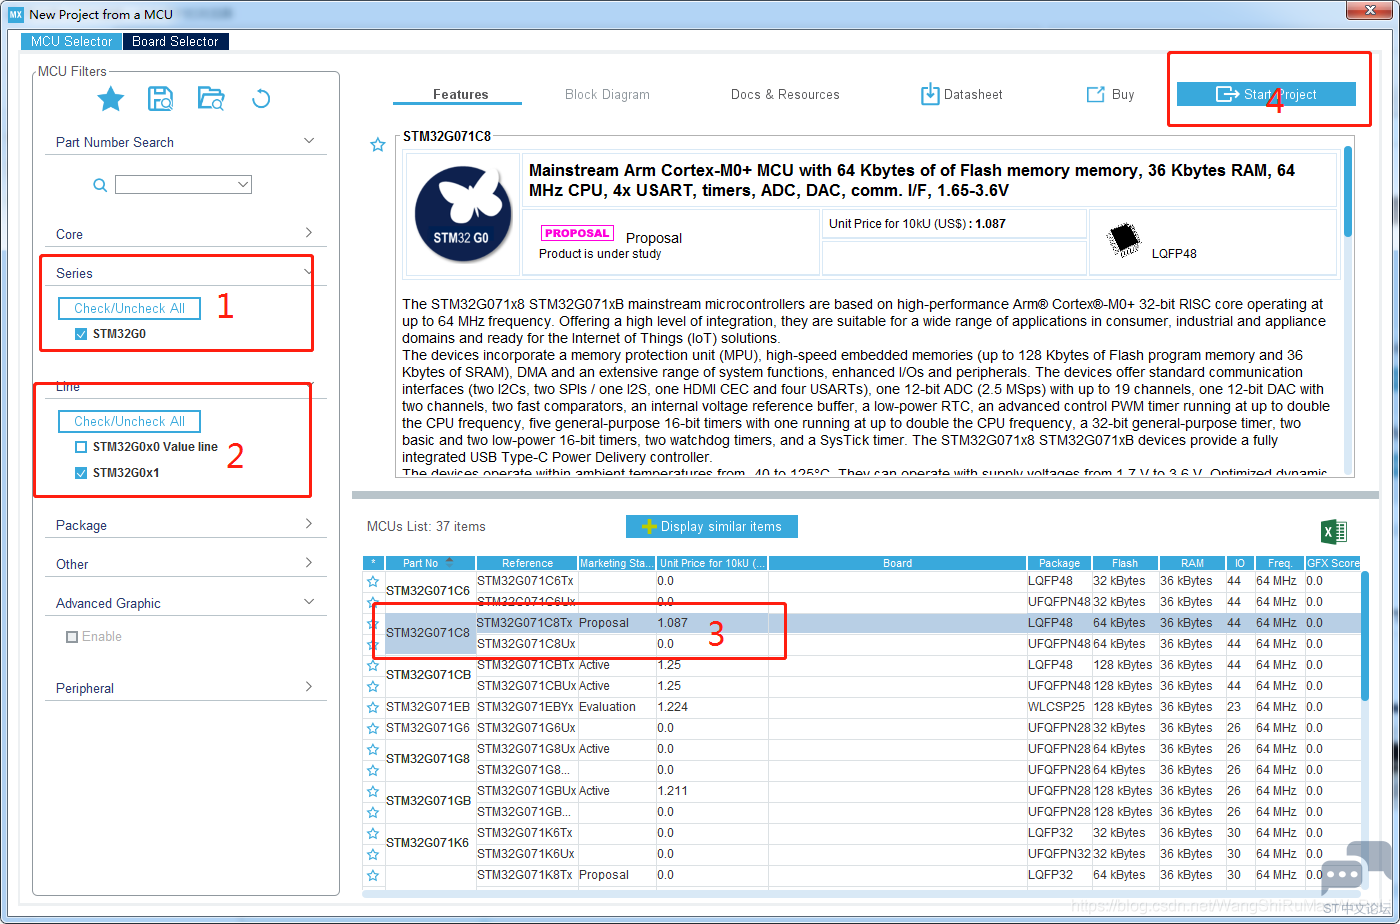Click the star column header in MCU list
The width and height of the screenshot is (1400, 924).
point(373,563)
